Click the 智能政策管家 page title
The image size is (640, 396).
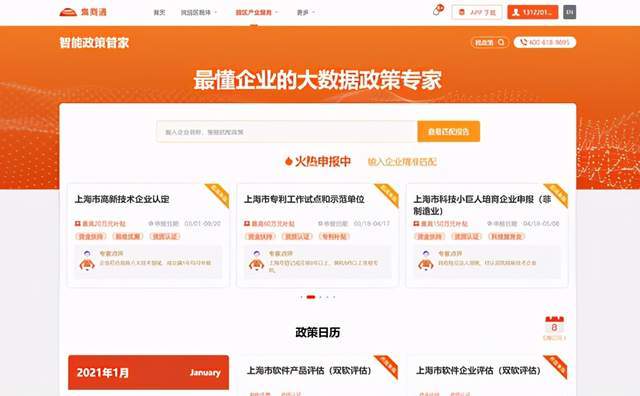click(94, 42)
